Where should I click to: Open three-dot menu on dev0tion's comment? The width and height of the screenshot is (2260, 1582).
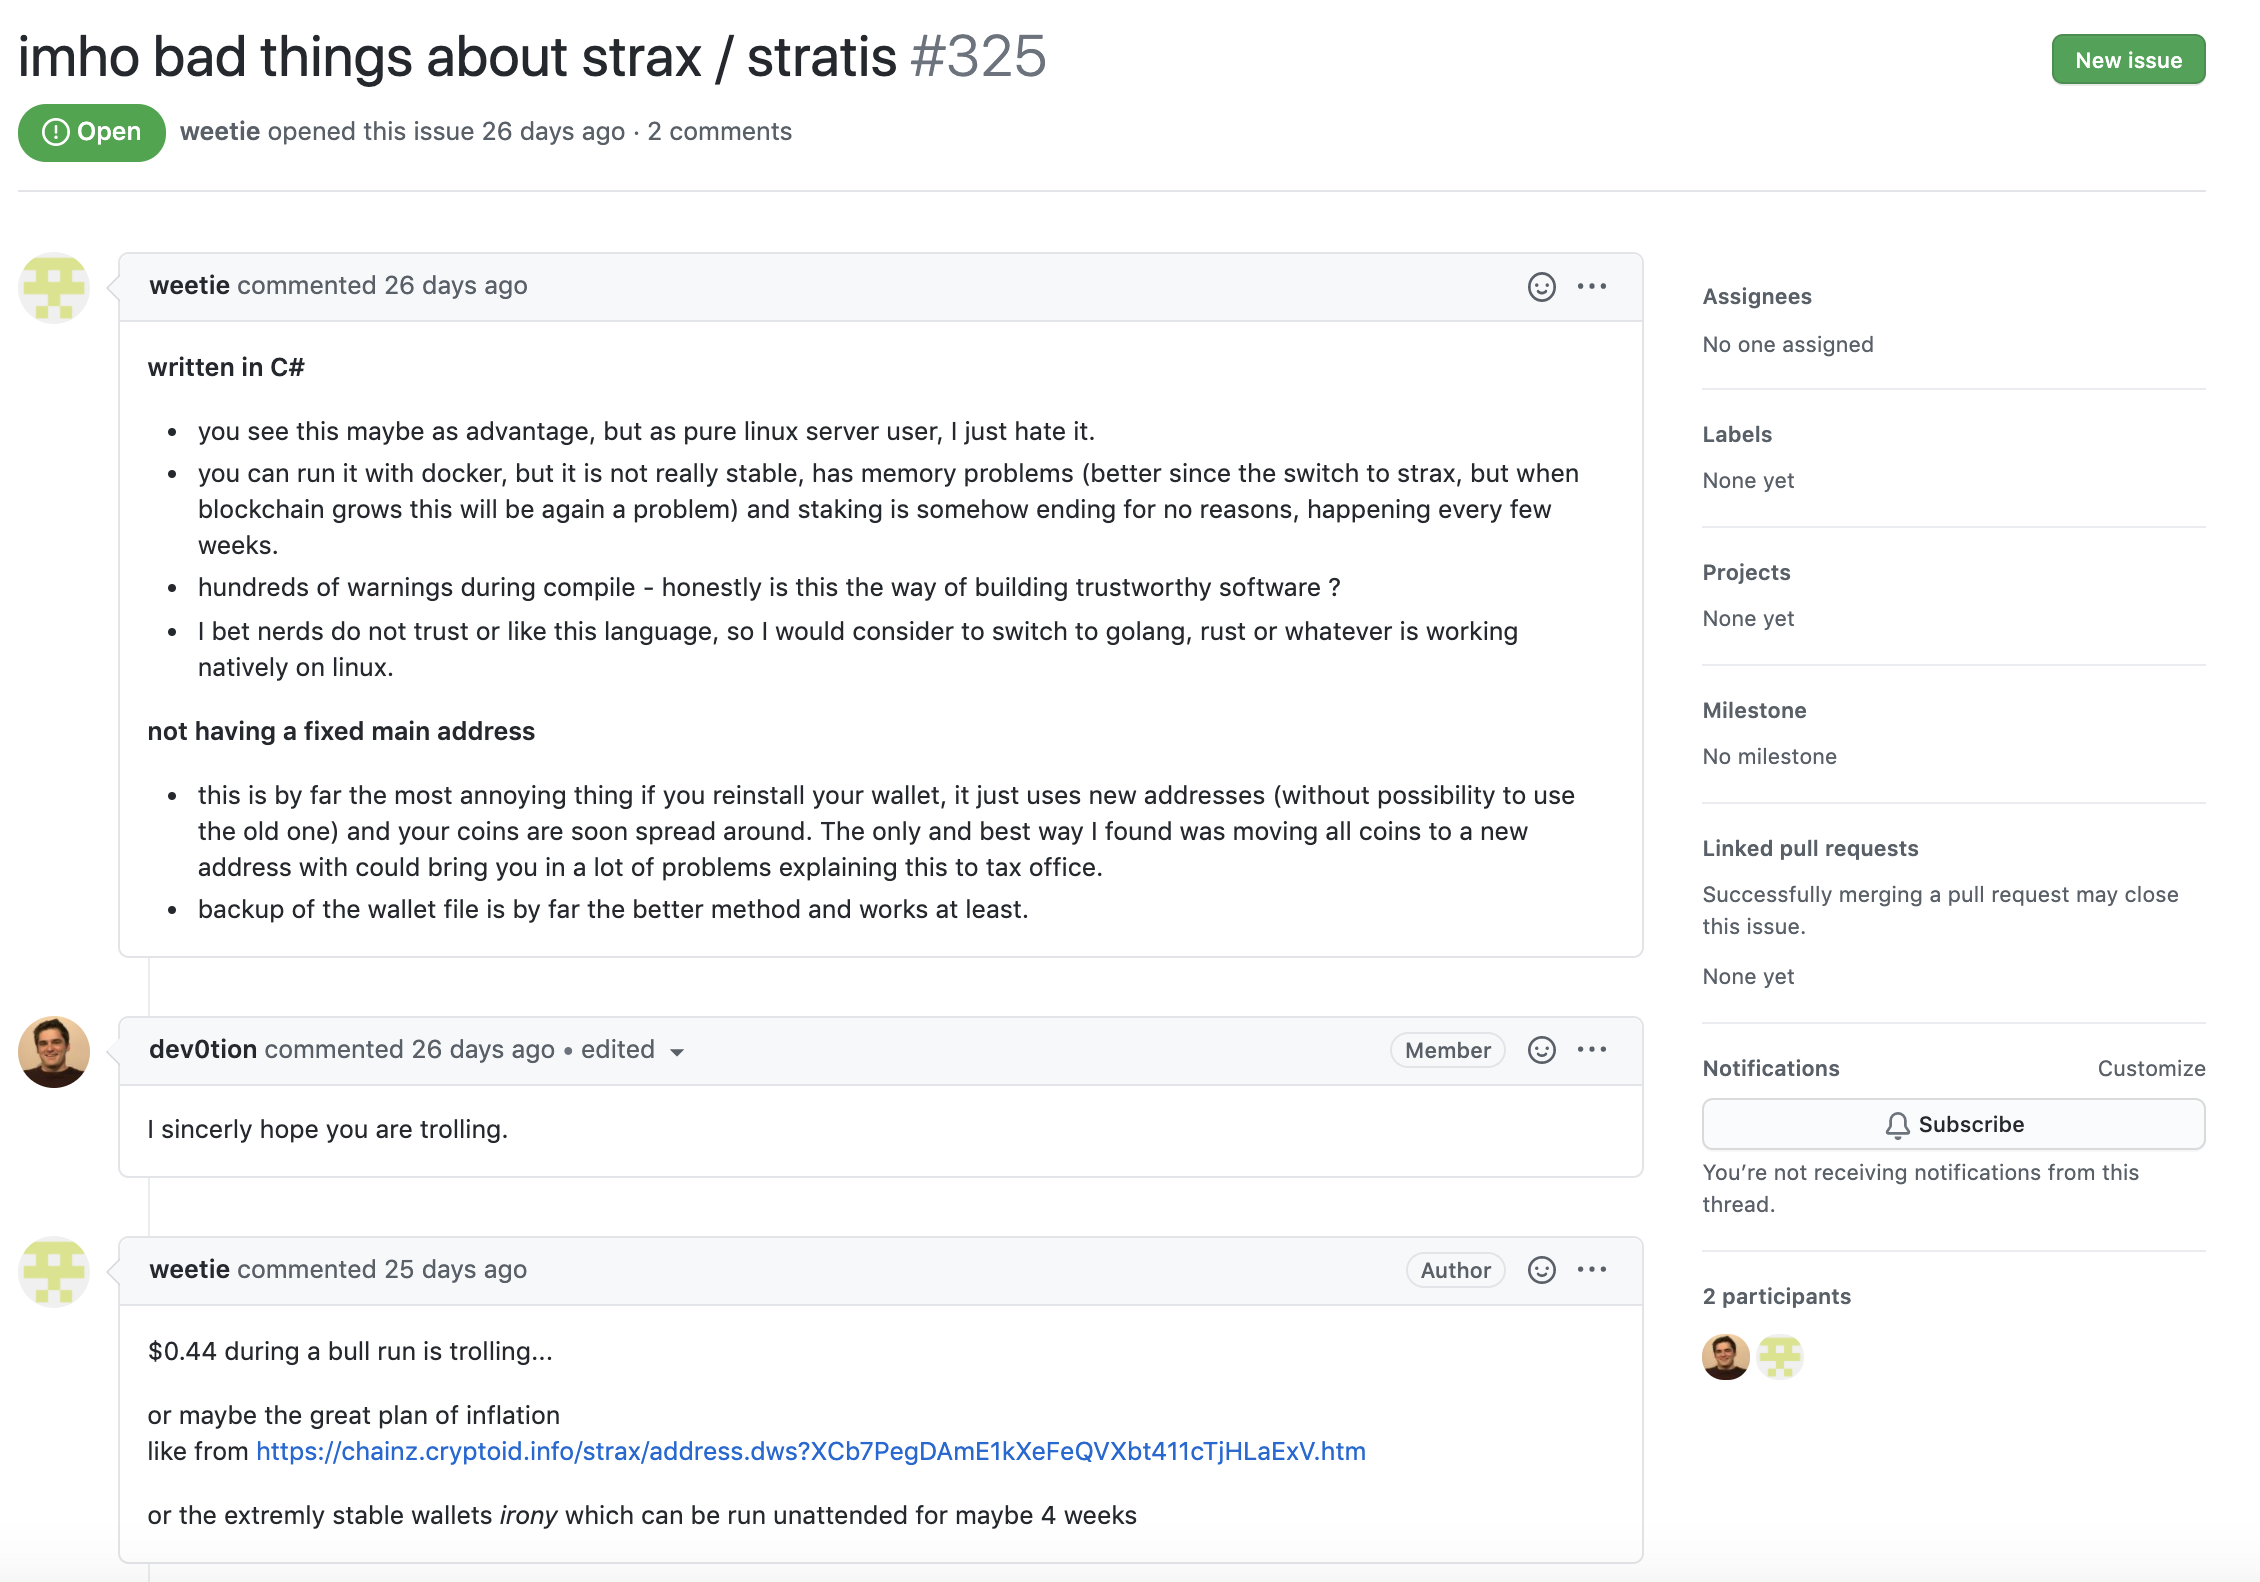1592,1050
